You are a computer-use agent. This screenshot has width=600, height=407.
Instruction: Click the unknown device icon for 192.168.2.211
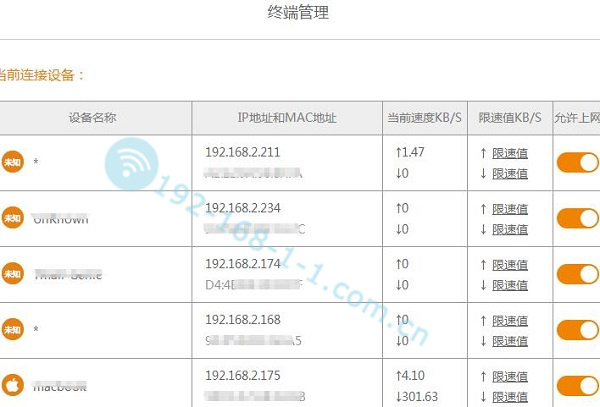[x=12, y=162]
